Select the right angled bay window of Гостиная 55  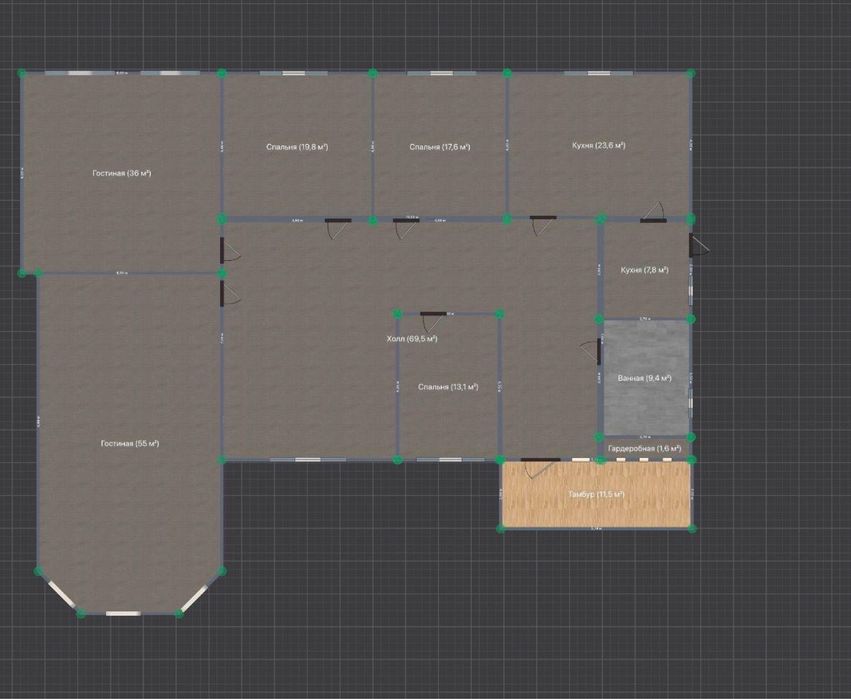click(195, 598)
